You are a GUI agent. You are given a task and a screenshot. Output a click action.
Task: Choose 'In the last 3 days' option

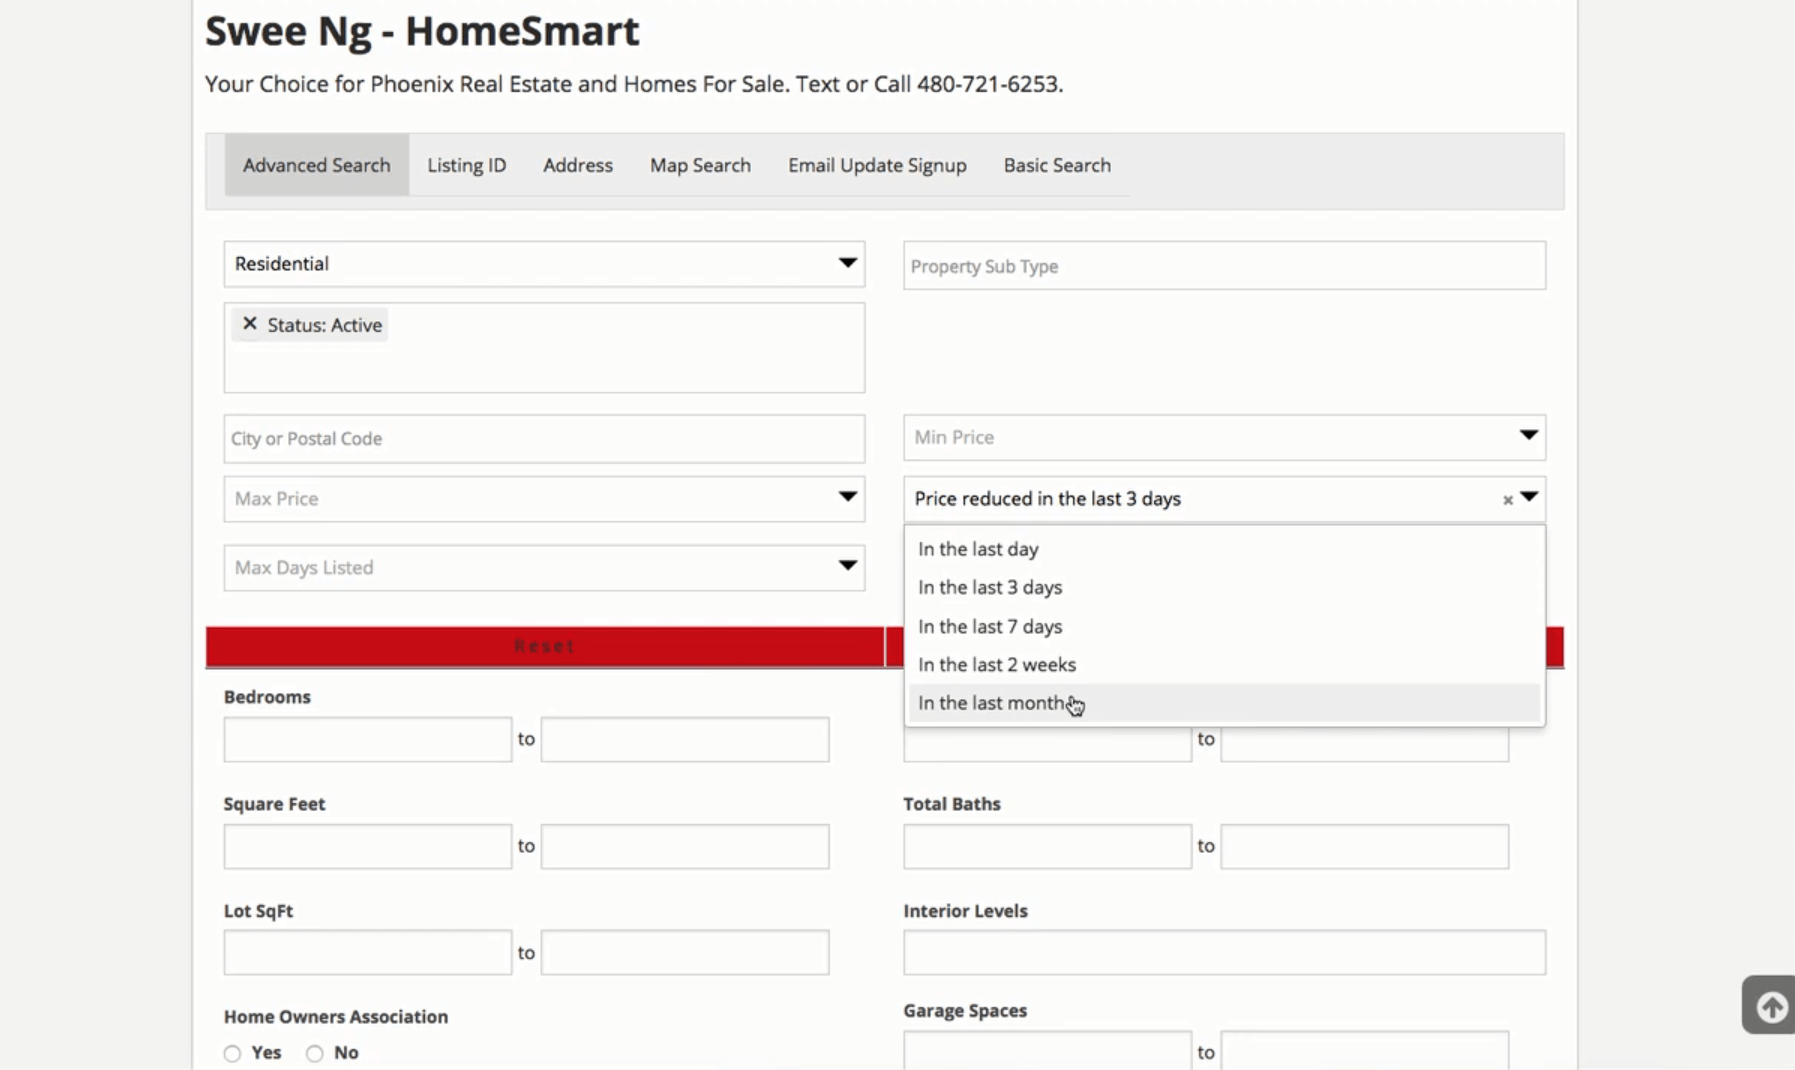tap(1224, 587)
